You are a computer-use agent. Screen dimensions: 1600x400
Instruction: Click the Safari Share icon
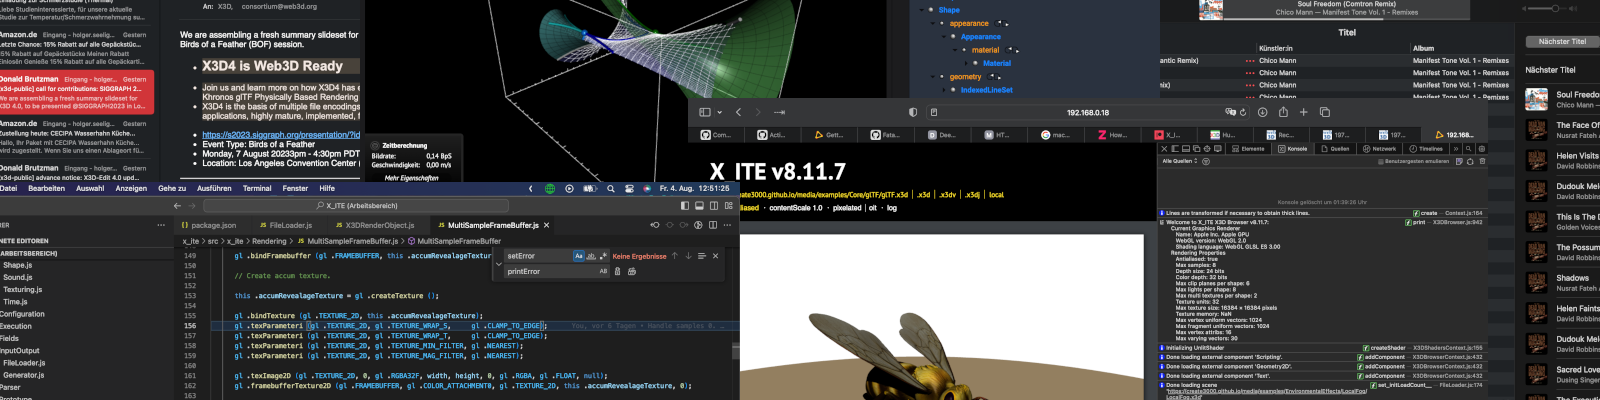click(x=1283, y=112)
